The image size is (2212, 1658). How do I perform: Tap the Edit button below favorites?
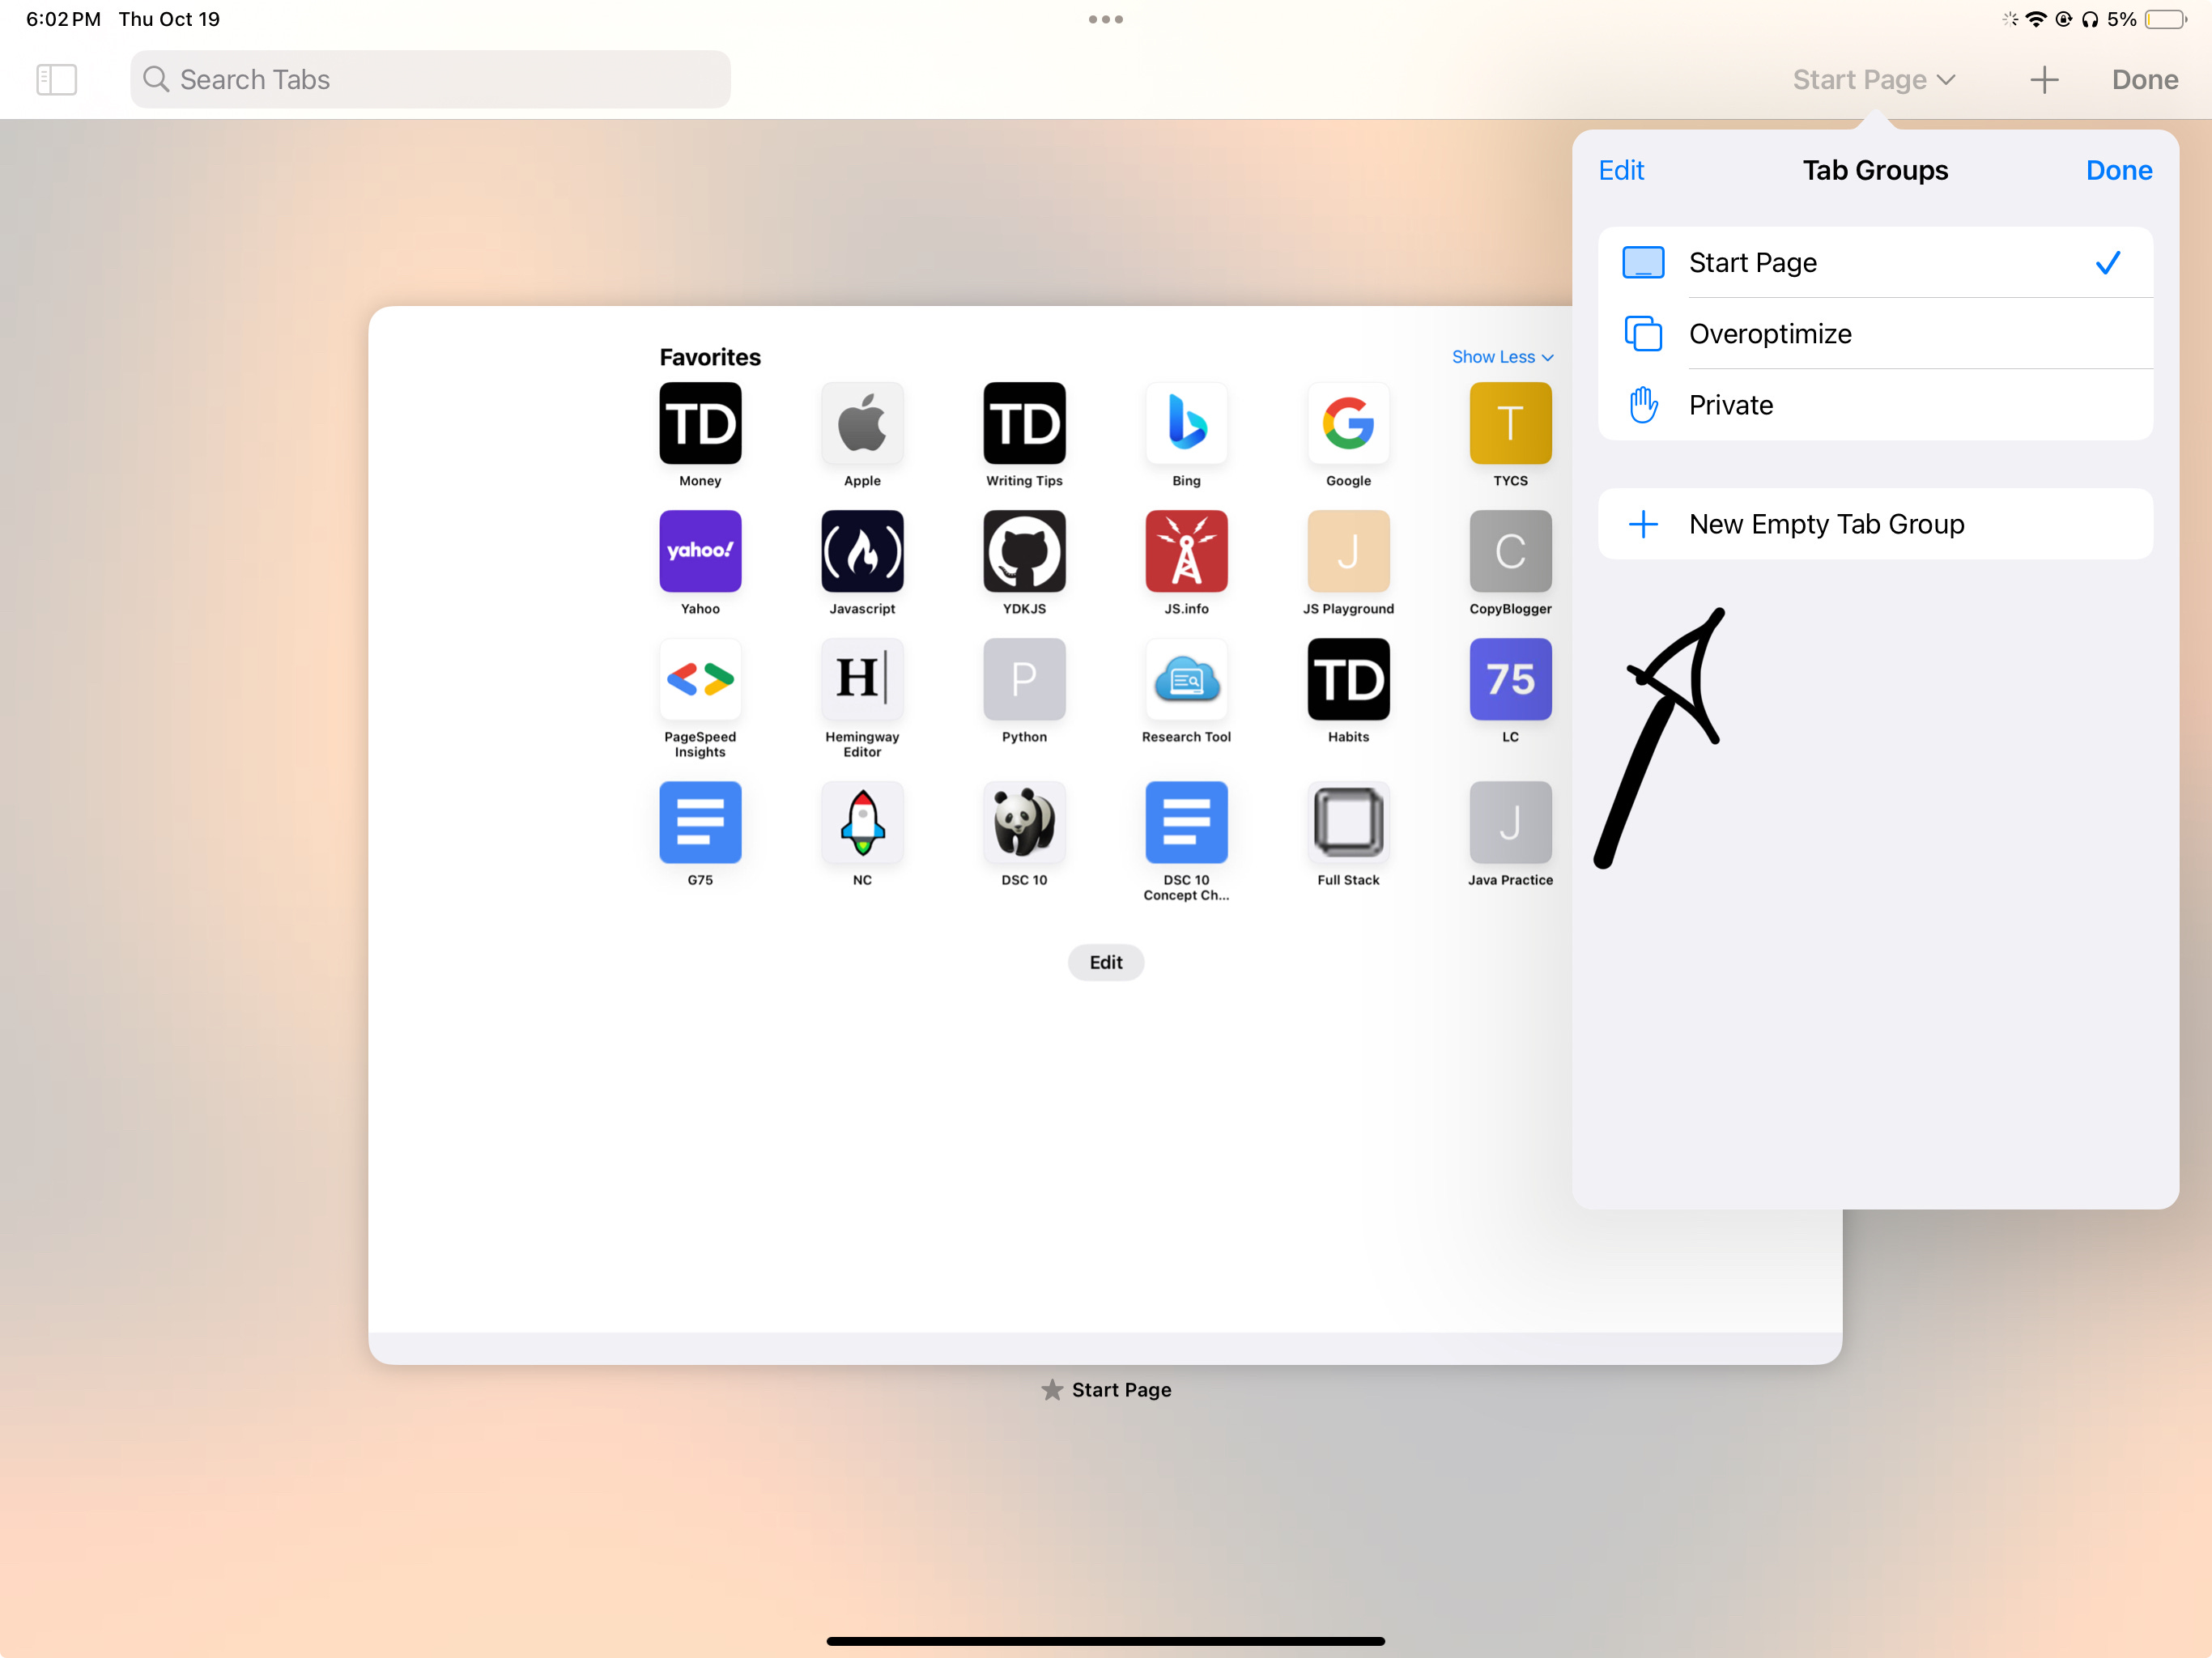click(1105, 962)
